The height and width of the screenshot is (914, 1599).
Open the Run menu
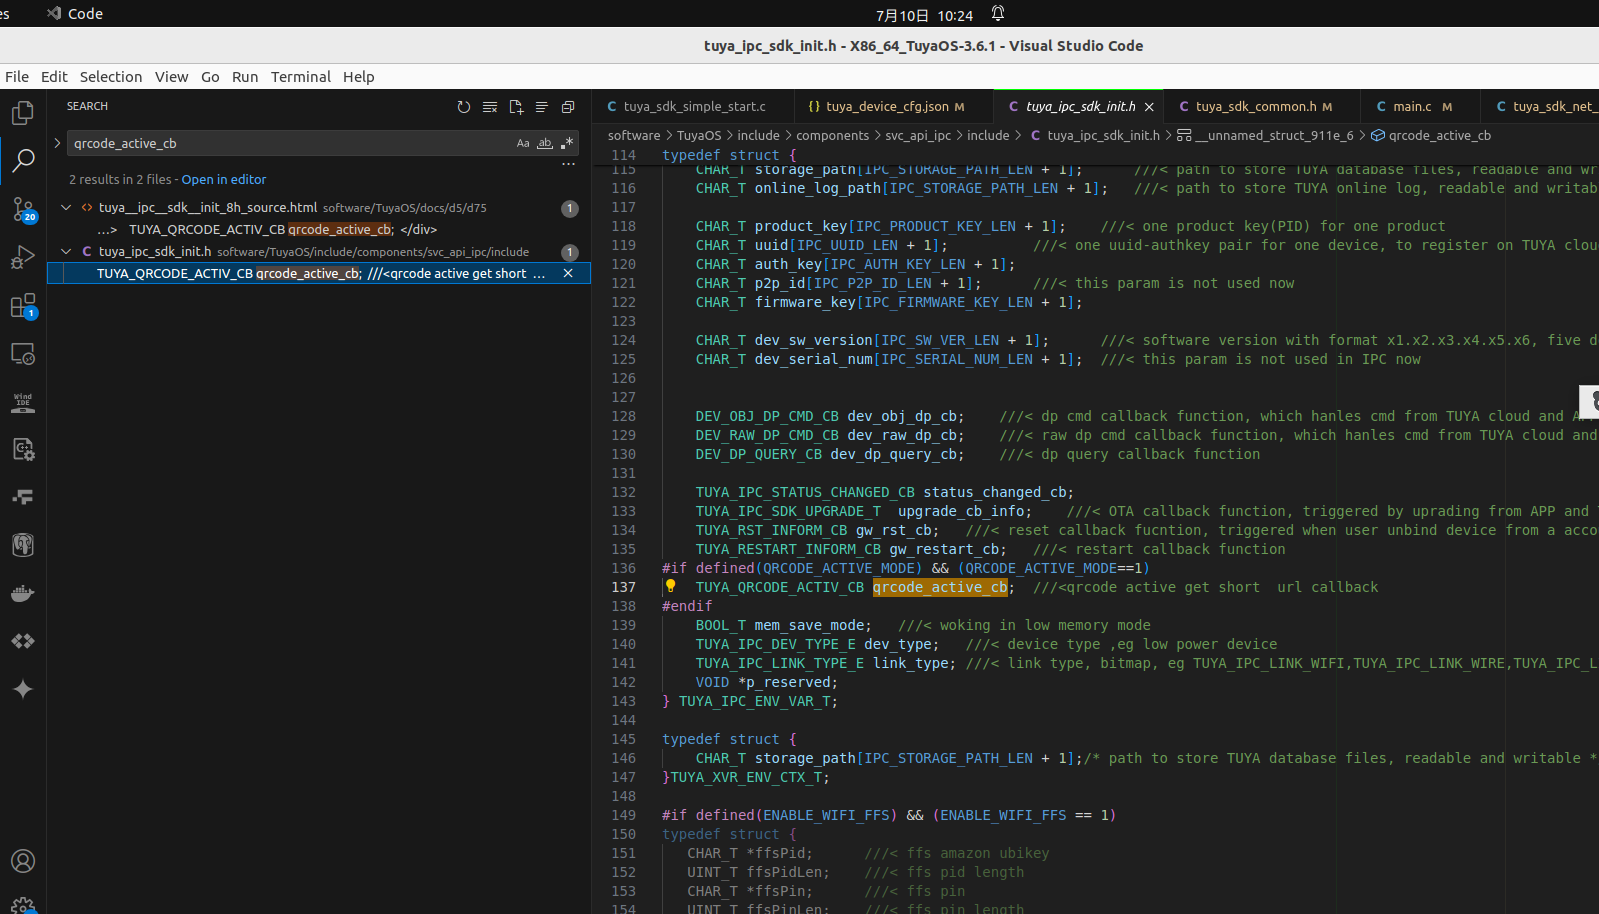[245, 77]
